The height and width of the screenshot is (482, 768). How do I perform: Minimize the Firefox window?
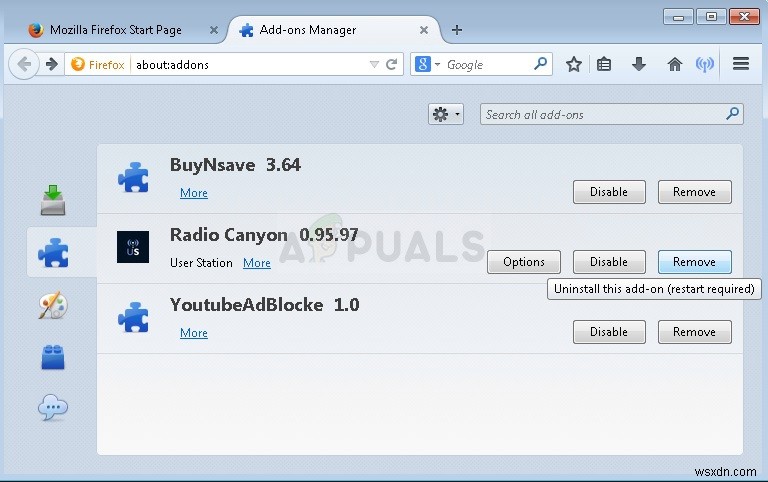[678, 17]
